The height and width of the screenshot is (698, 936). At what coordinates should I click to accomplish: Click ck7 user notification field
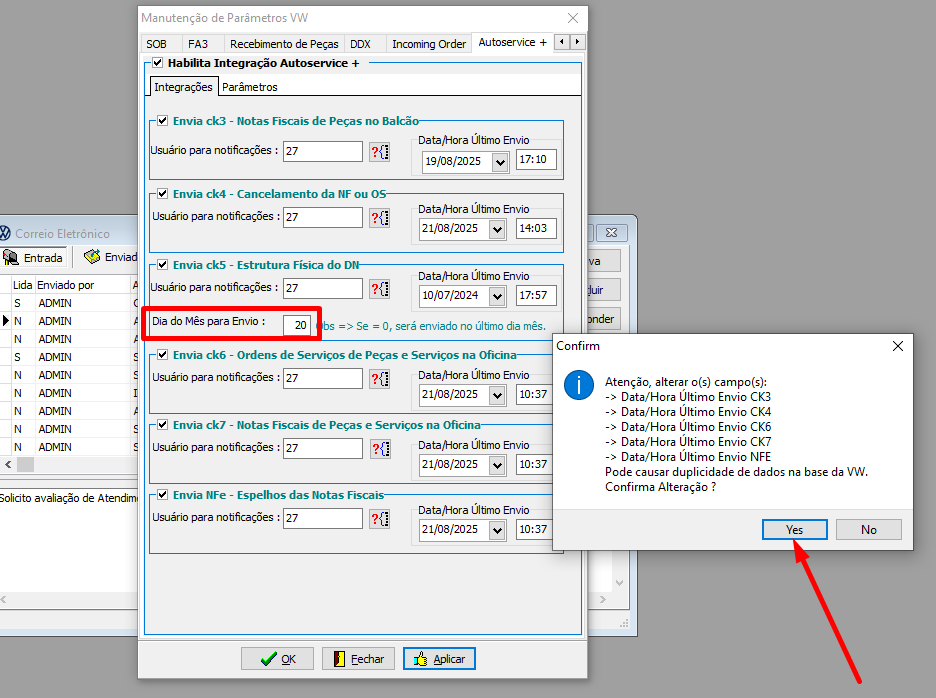click(322, 448)
